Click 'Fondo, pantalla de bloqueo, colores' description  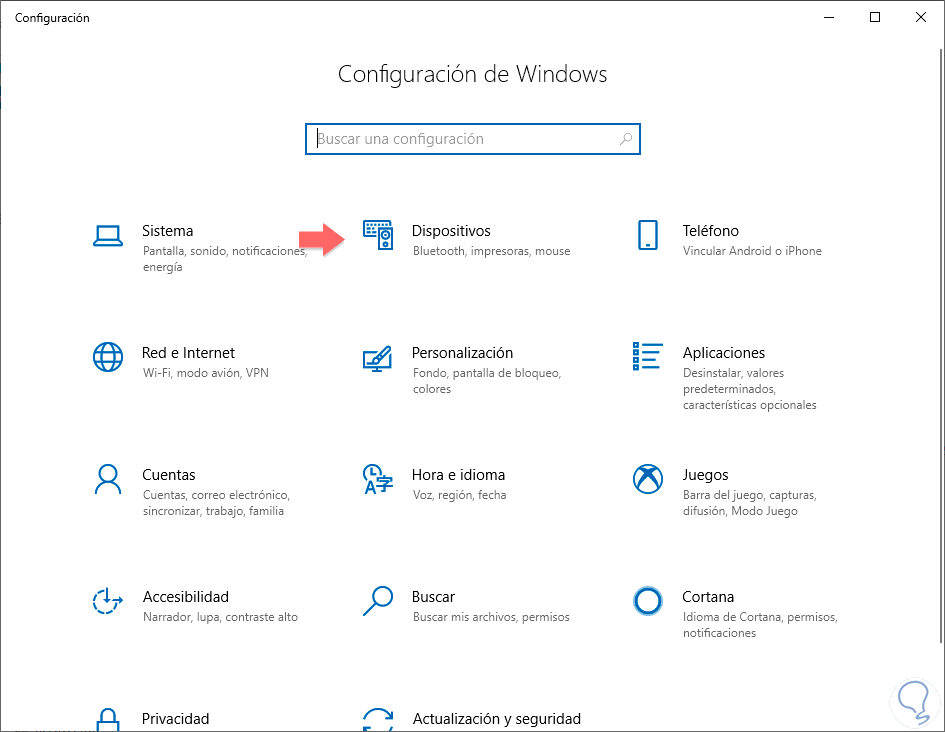click(x=487, y=381)
